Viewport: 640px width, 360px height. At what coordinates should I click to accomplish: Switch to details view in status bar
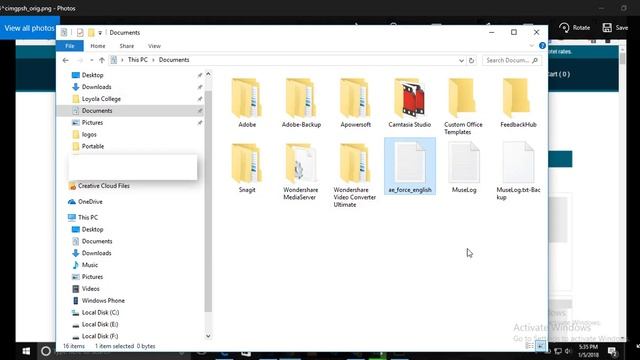pyautogui.click(x=529, y=346)
